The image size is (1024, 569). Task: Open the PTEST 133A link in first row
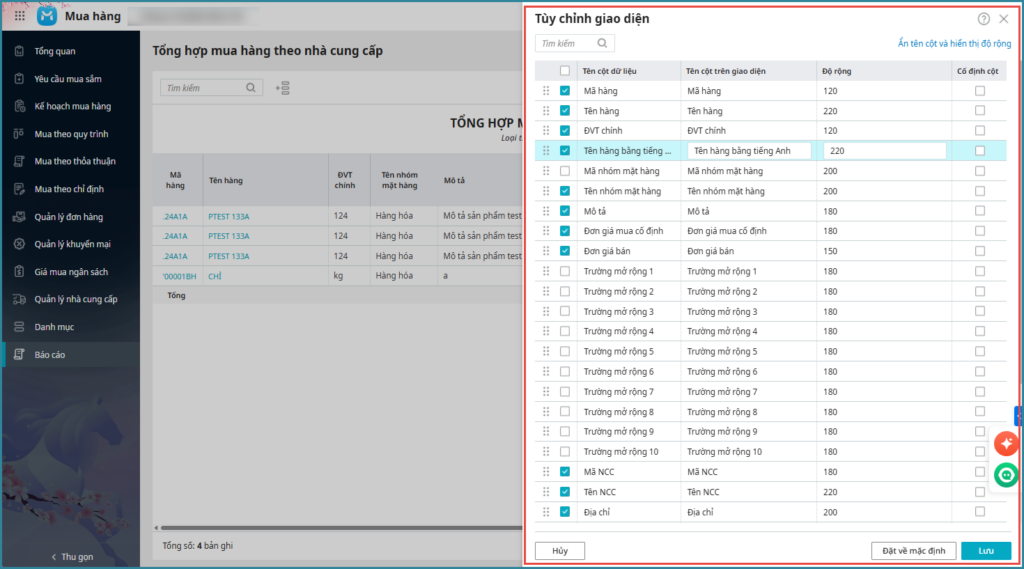coord(229,216)
